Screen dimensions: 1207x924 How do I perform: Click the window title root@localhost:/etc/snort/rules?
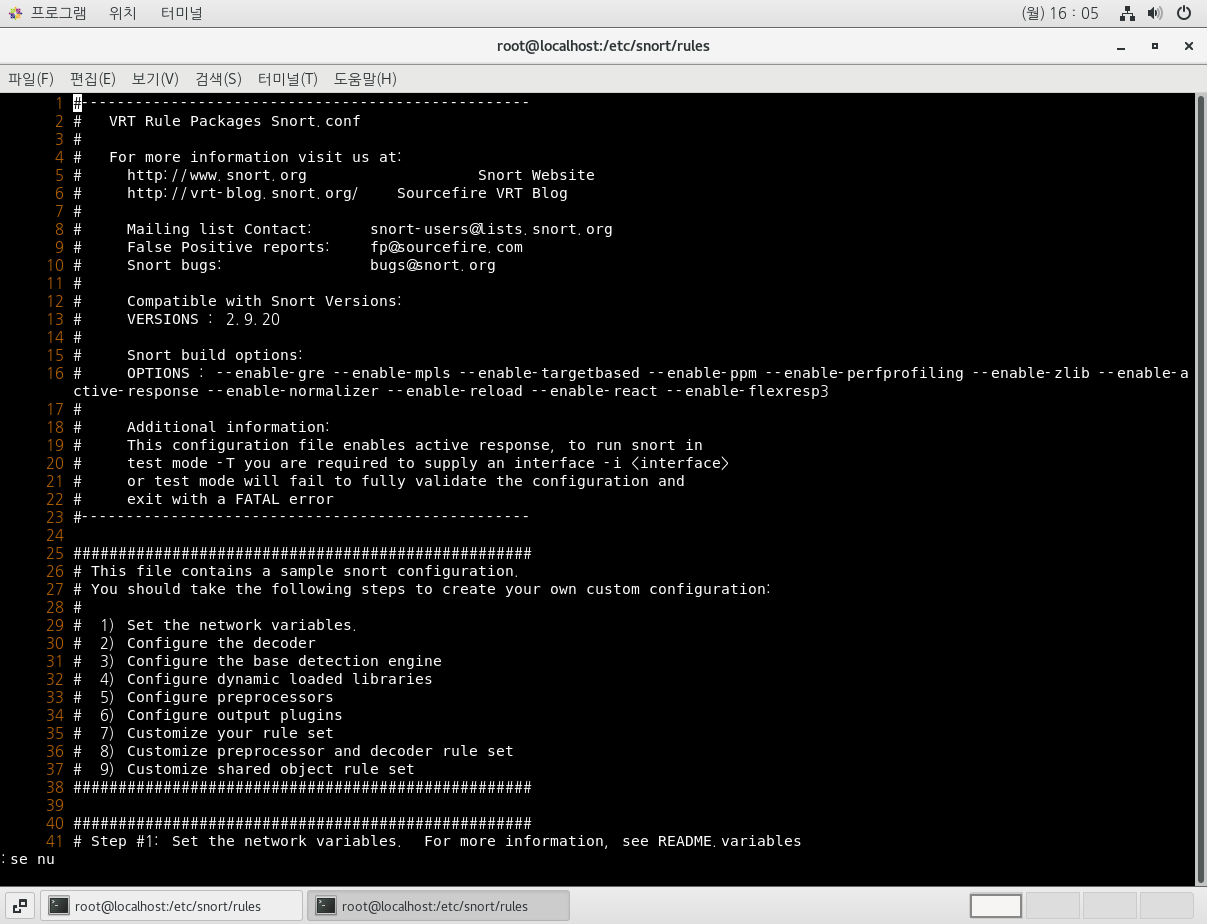(603, 46)
